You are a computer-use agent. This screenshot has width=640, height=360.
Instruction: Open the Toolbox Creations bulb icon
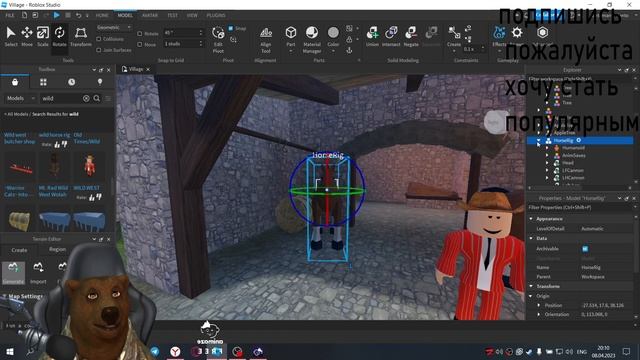[x=100, y=82]
